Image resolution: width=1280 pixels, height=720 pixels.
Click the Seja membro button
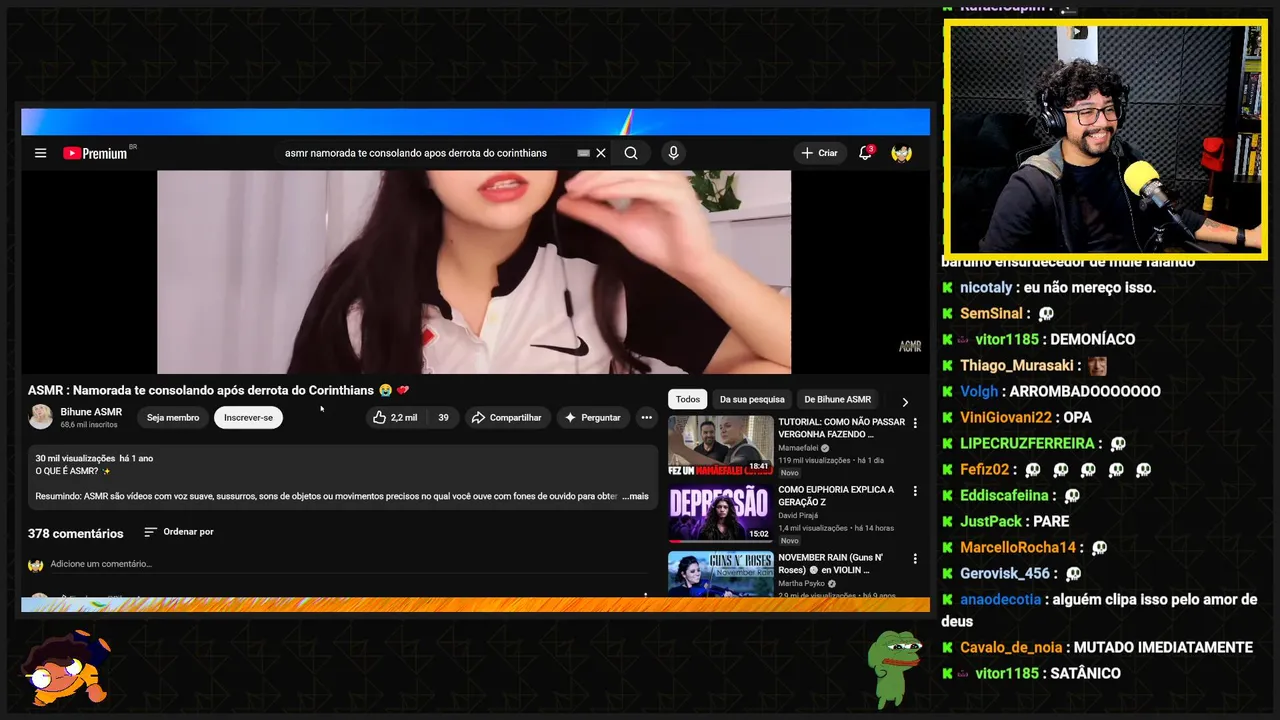(x=173, y=417)
